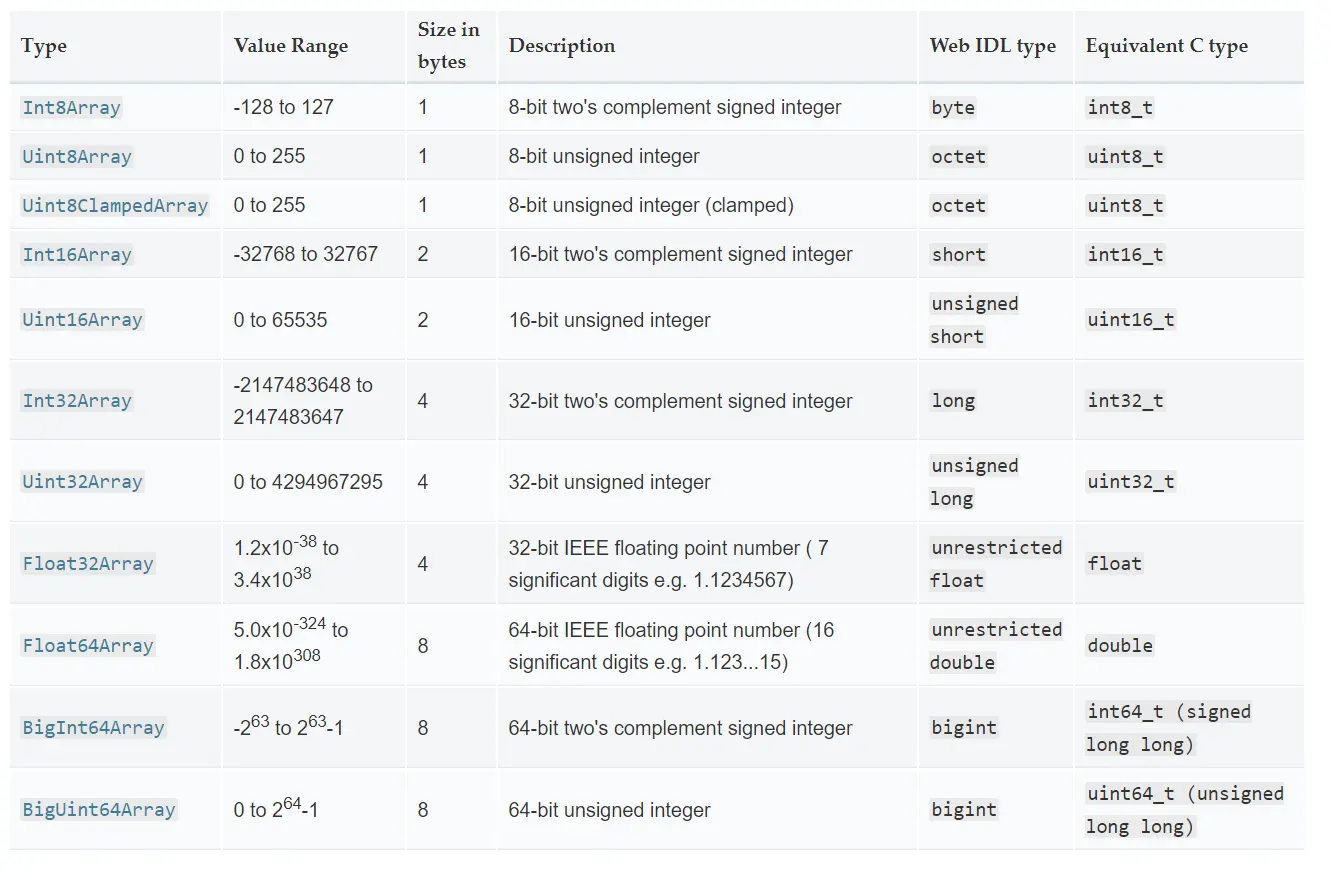The image size is (1333, 873).
Task: Select the Uint16Array link
Action: 82,320
